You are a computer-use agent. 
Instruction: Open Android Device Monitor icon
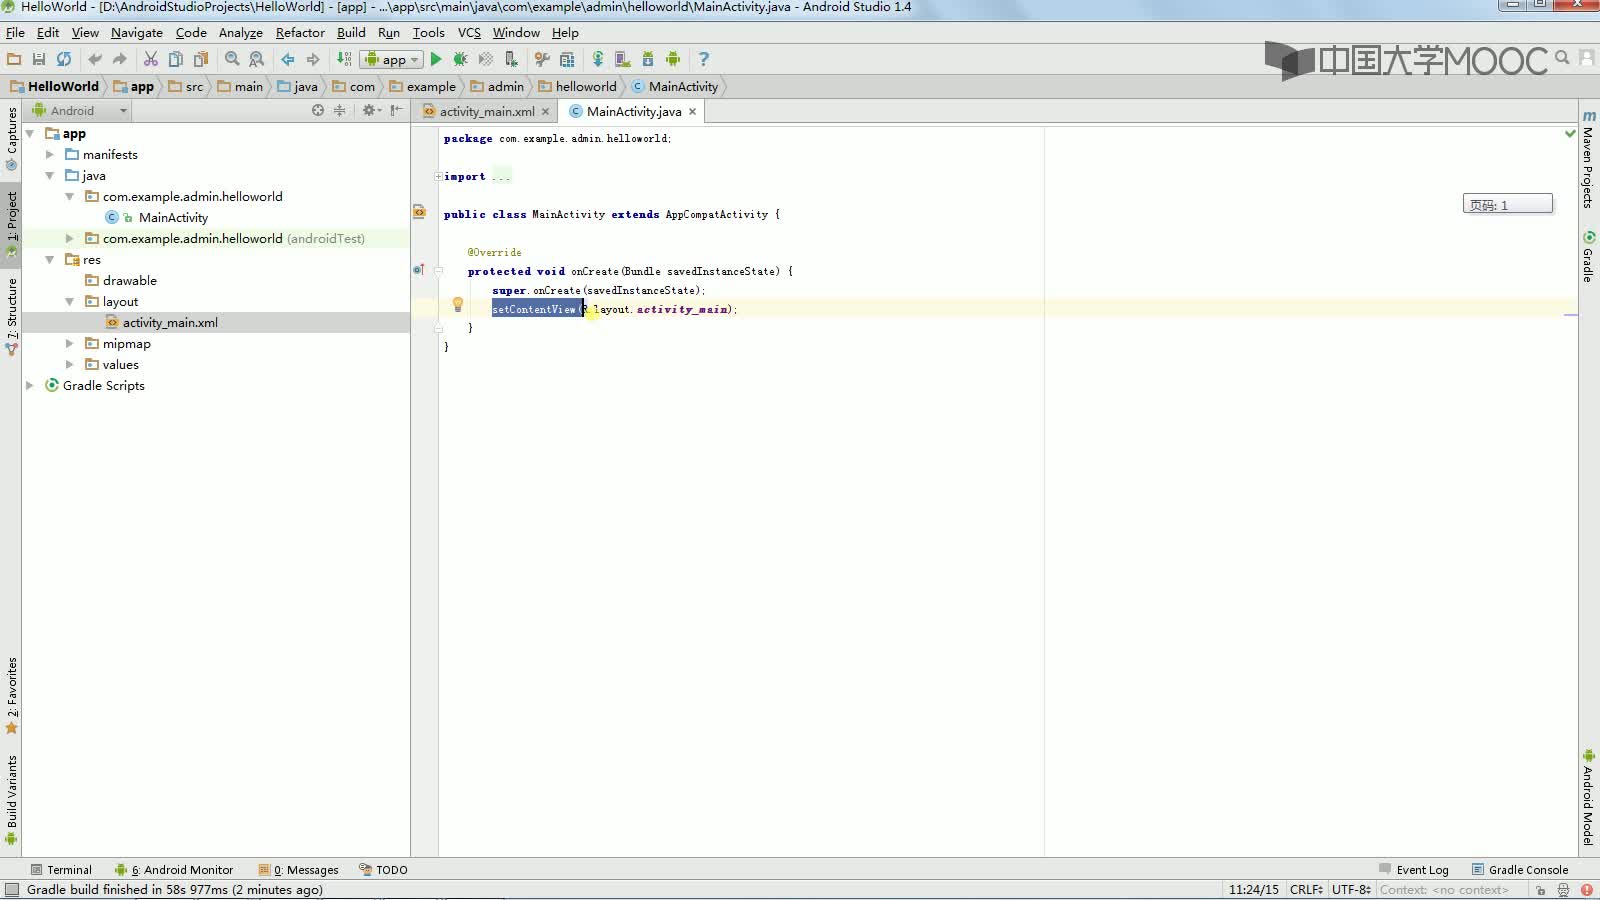tap(673, 59)
